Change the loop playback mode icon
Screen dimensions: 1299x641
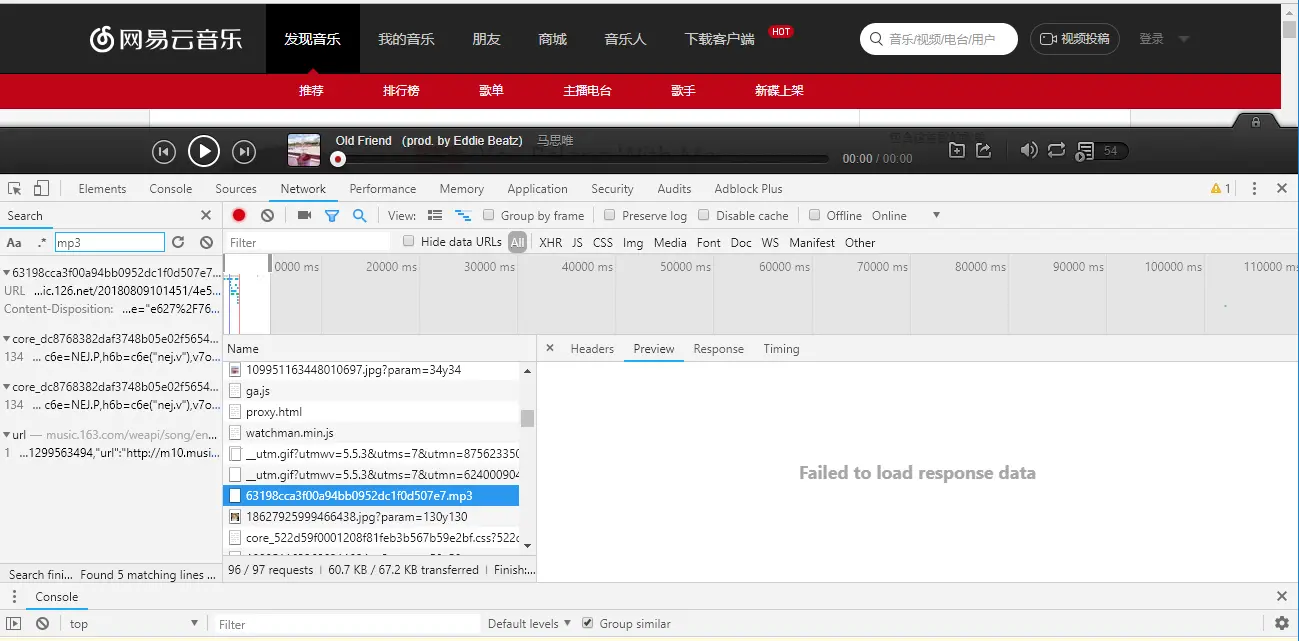coord(1056,150)
